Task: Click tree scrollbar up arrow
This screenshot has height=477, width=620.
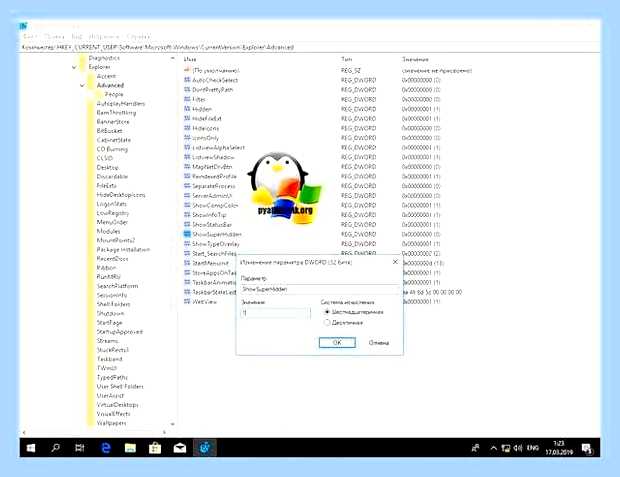Action: 172,58
